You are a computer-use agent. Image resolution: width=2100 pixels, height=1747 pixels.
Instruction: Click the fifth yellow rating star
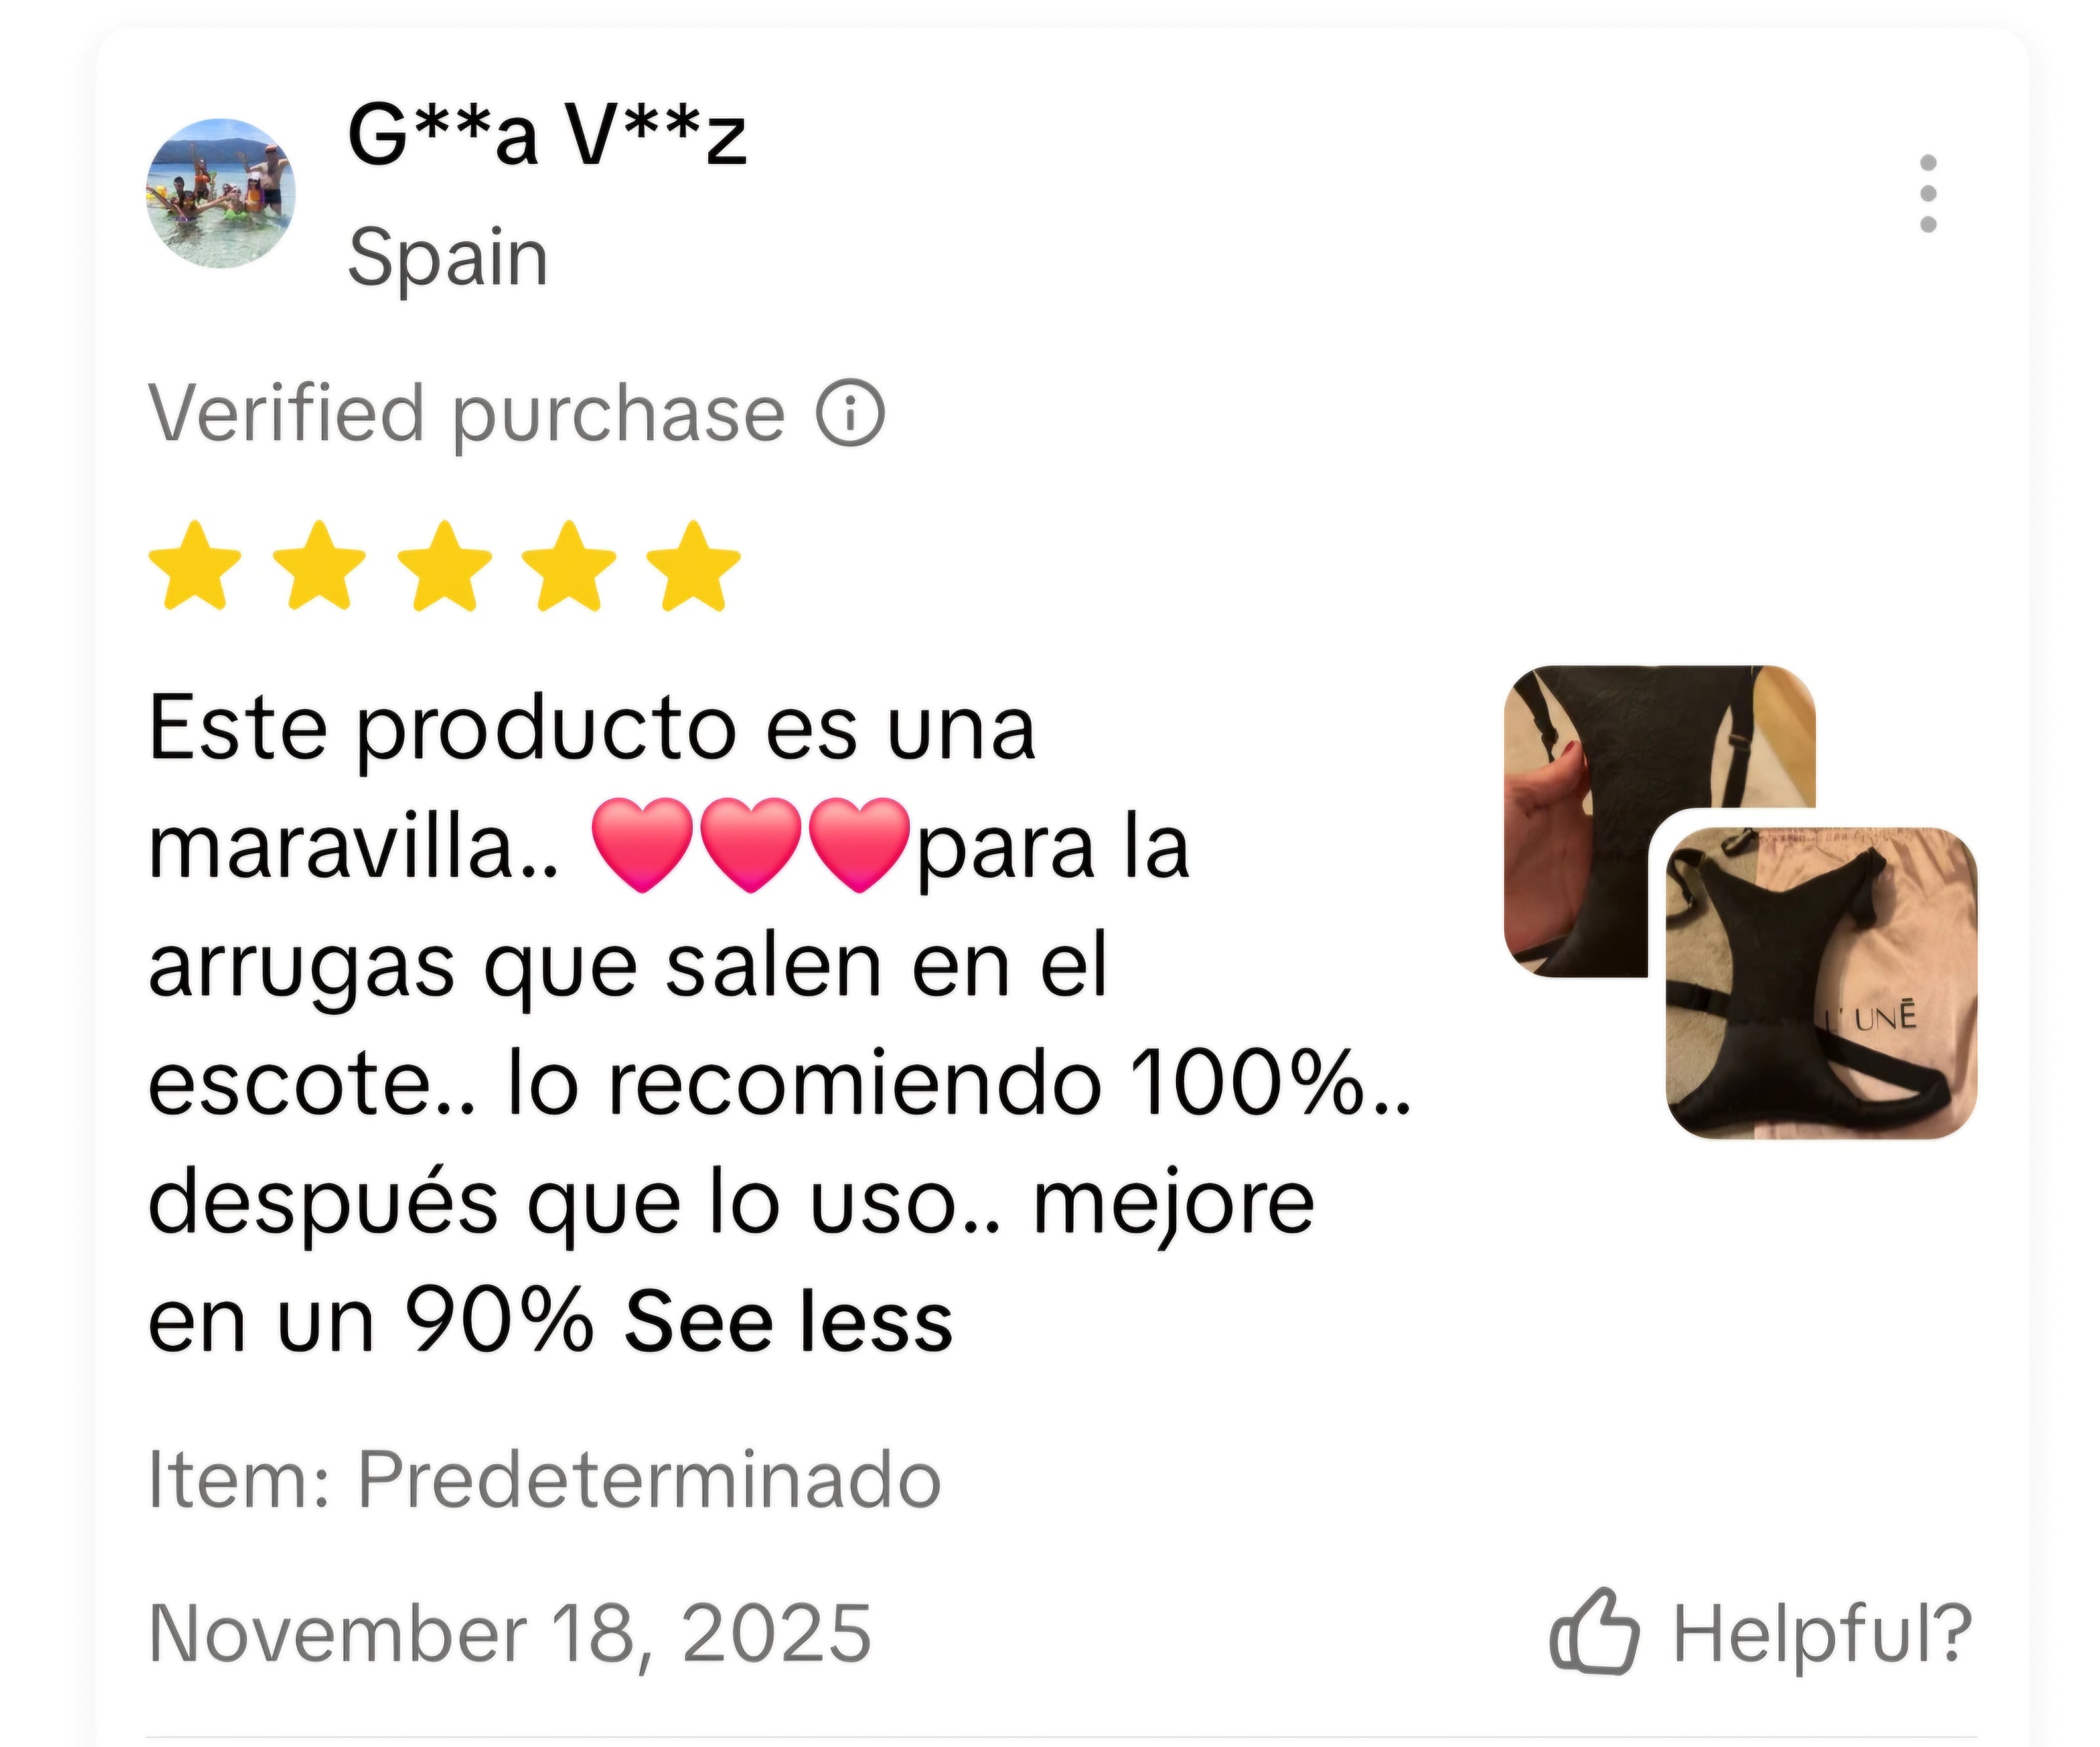693,565
